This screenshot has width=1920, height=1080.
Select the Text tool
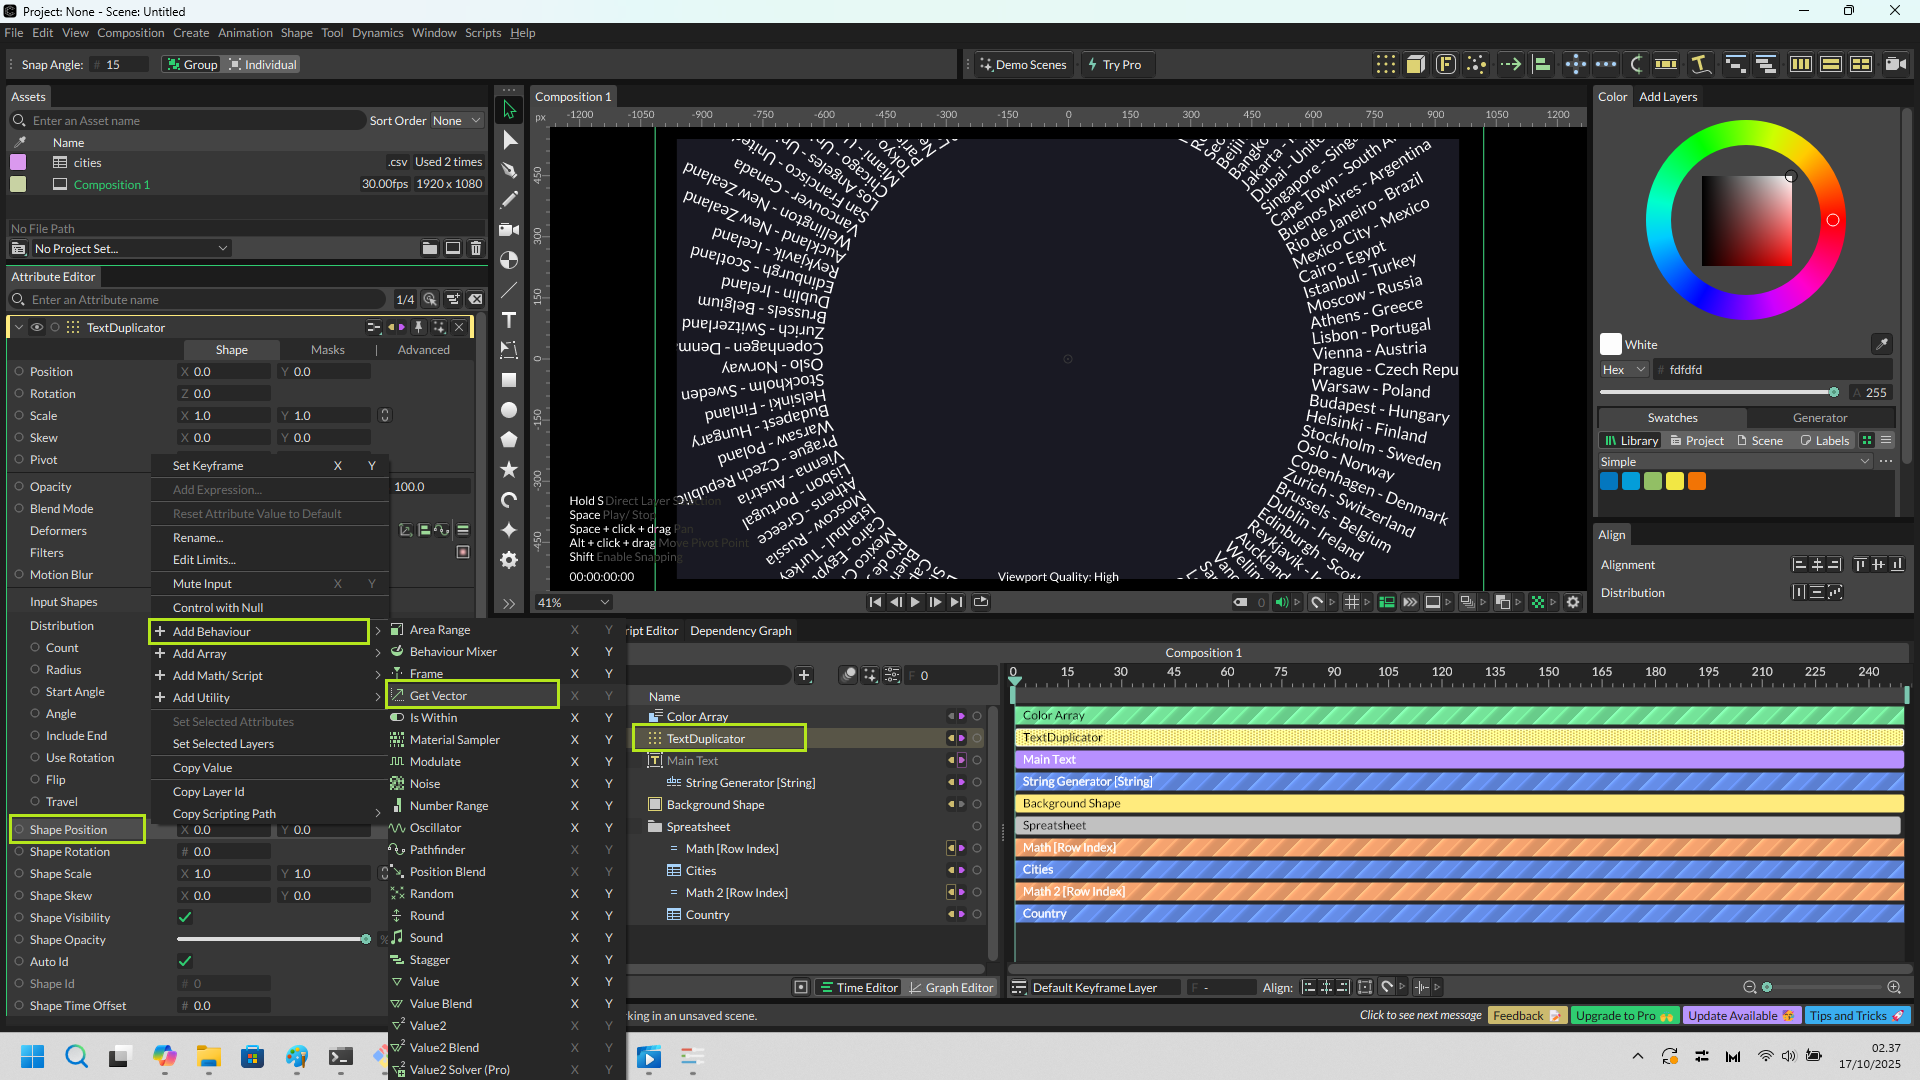pos(509,320)
